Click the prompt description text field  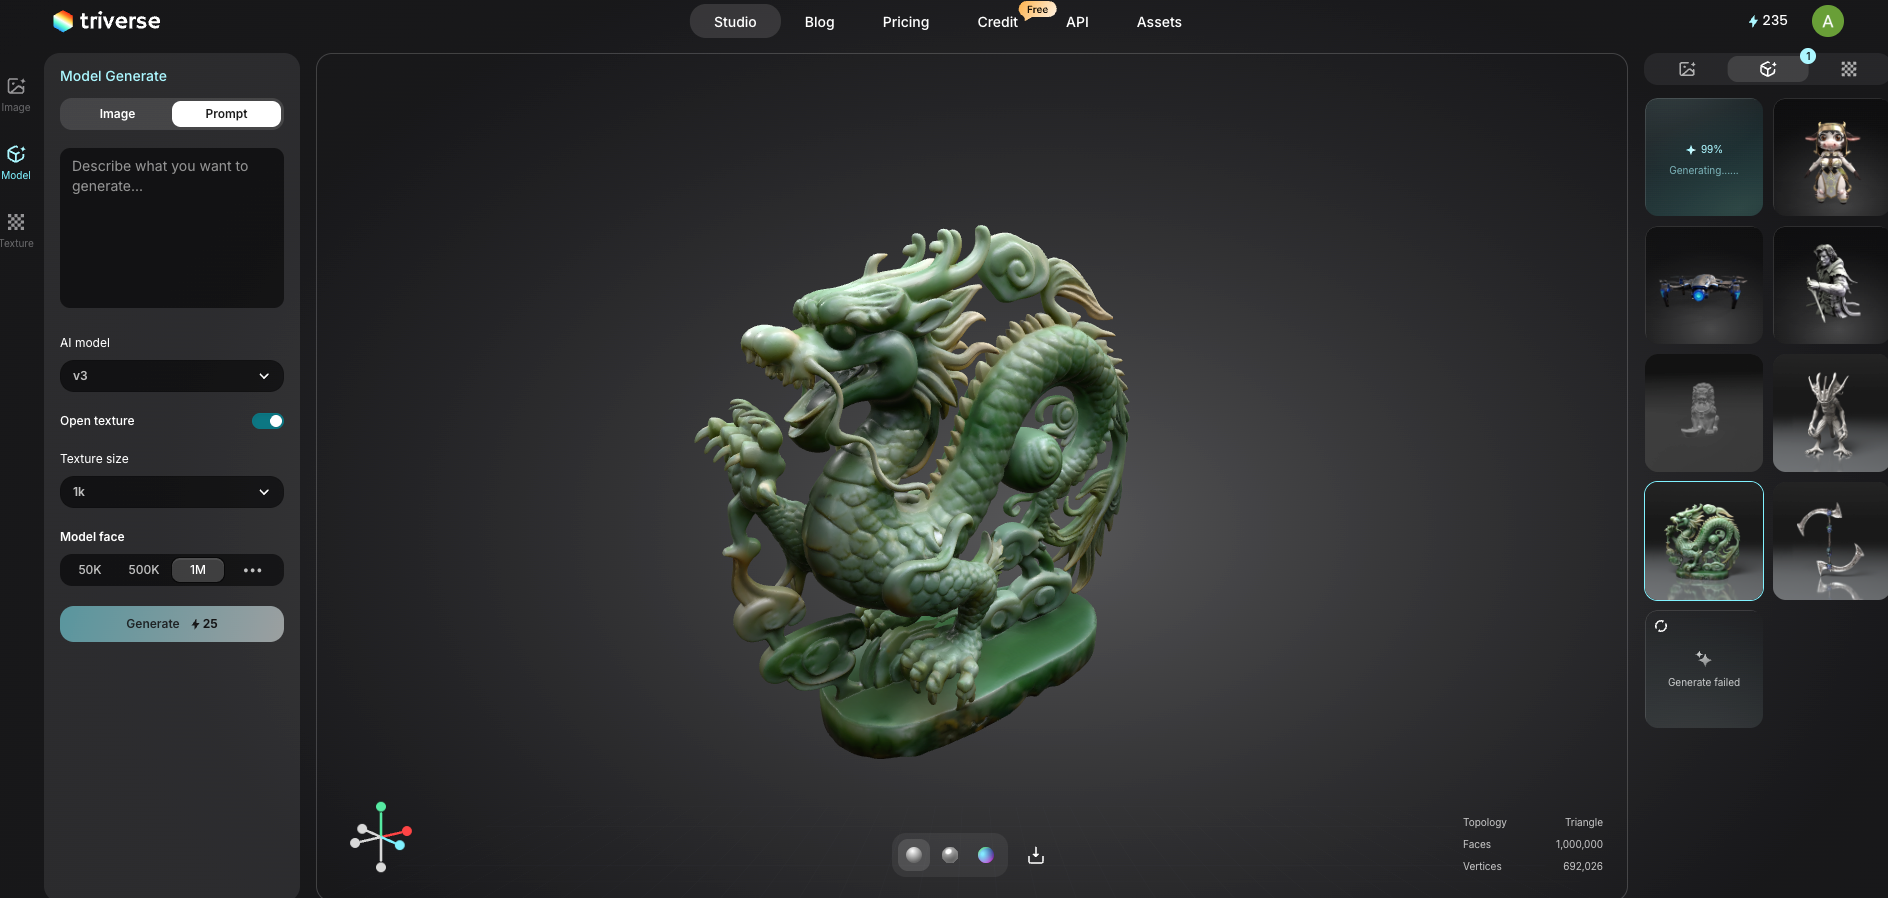tap(172, 228)
